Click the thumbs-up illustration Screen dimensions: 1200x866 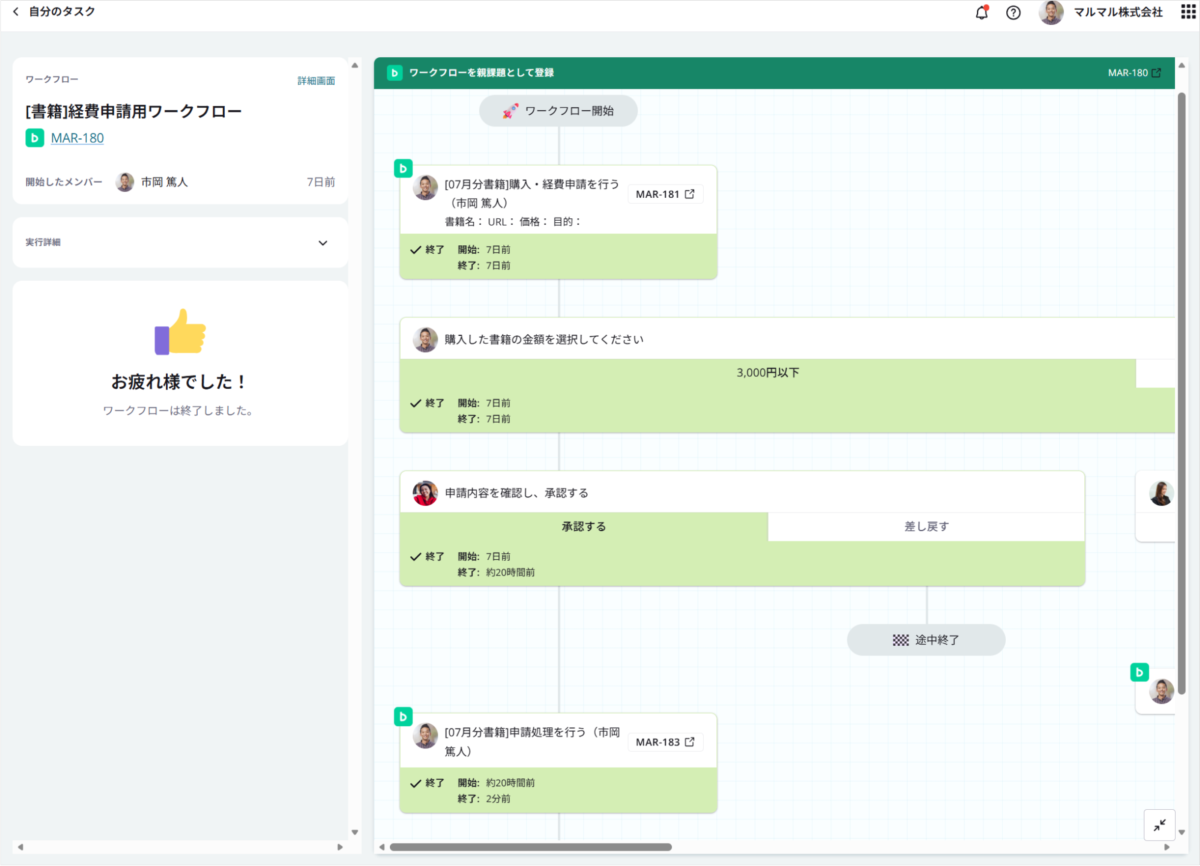(x=180, y=332)
